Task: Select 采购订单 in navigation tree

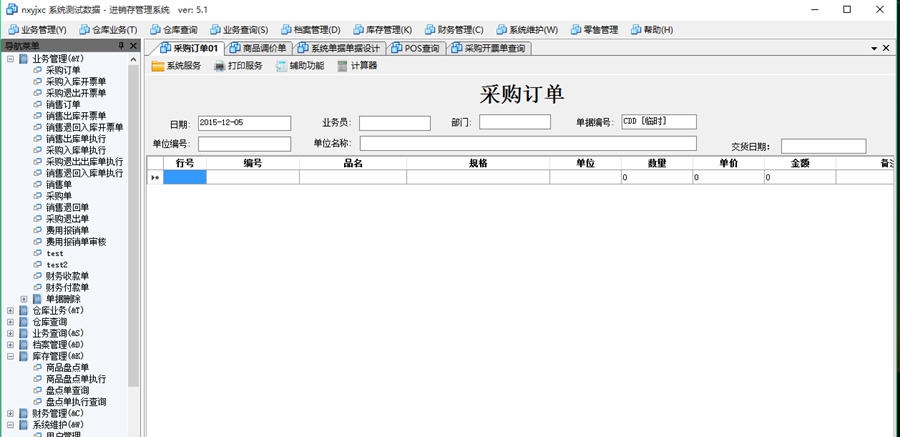Action: pos(63,70)
